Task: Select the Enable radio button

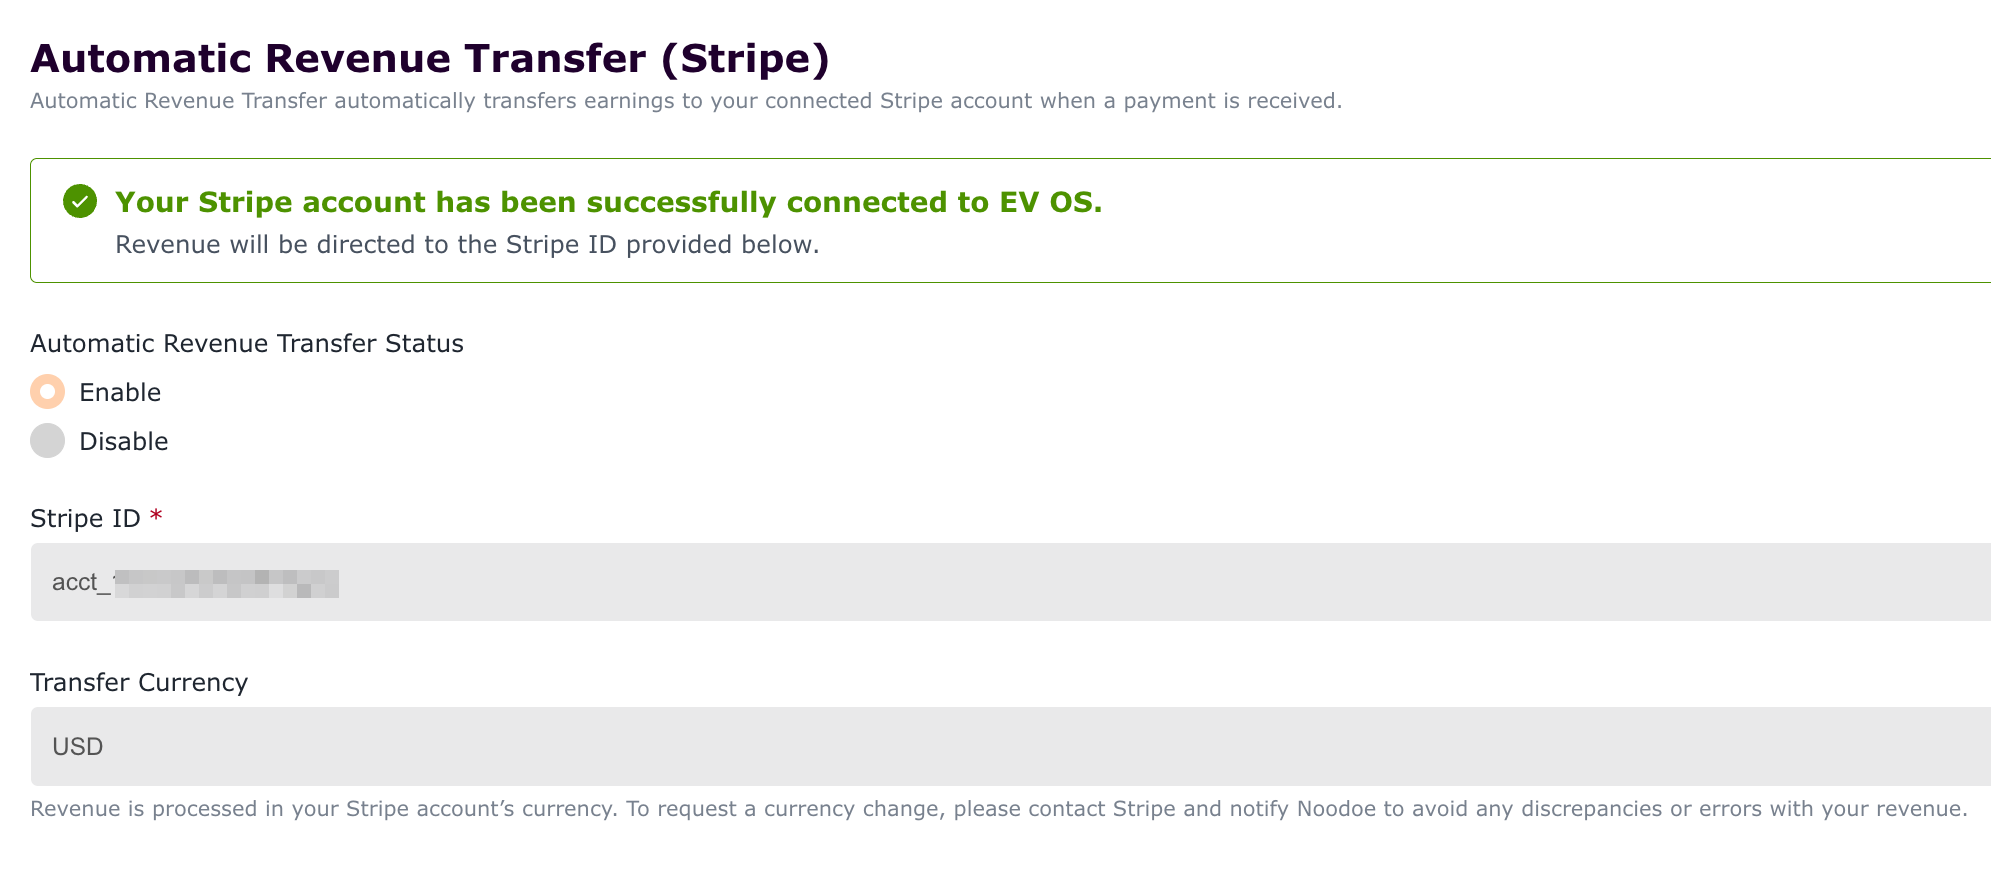Action: pos(47,392)
